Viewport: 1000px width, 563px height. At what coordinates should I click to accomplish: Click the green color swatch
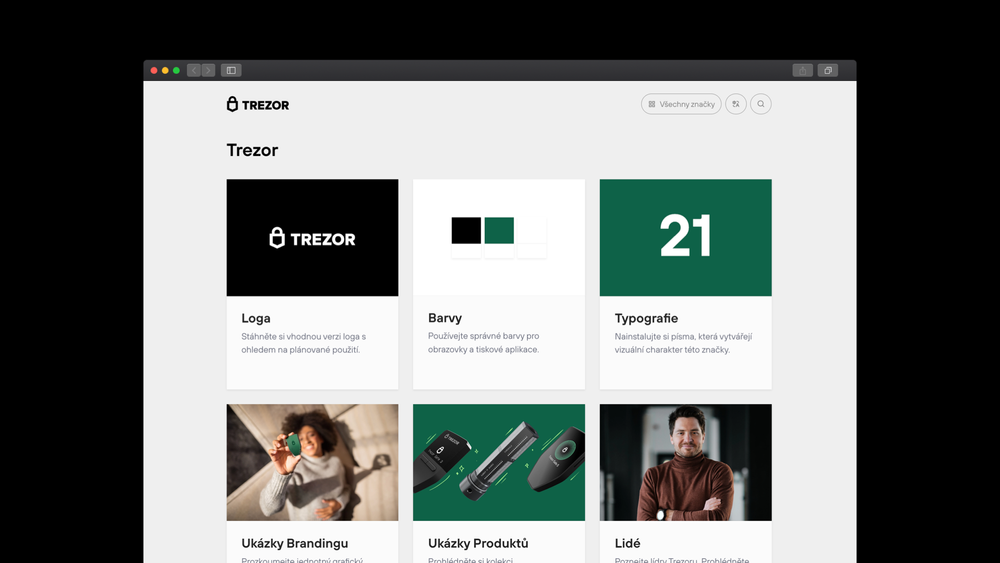pyautogui.click(x=499, y=230)
